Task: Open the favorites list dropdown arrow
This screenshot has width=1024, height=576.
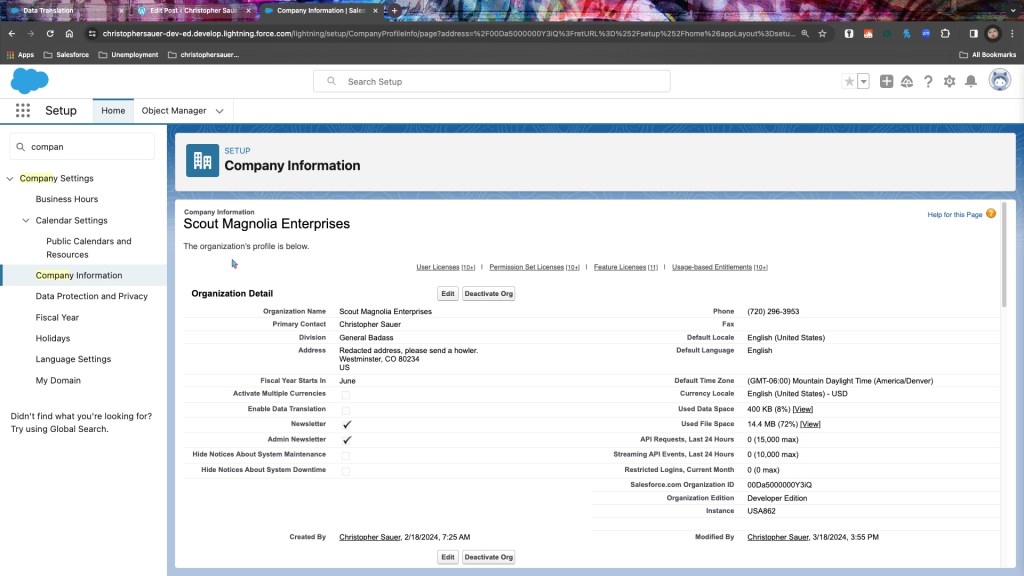Action: click(x=863, y=82)
